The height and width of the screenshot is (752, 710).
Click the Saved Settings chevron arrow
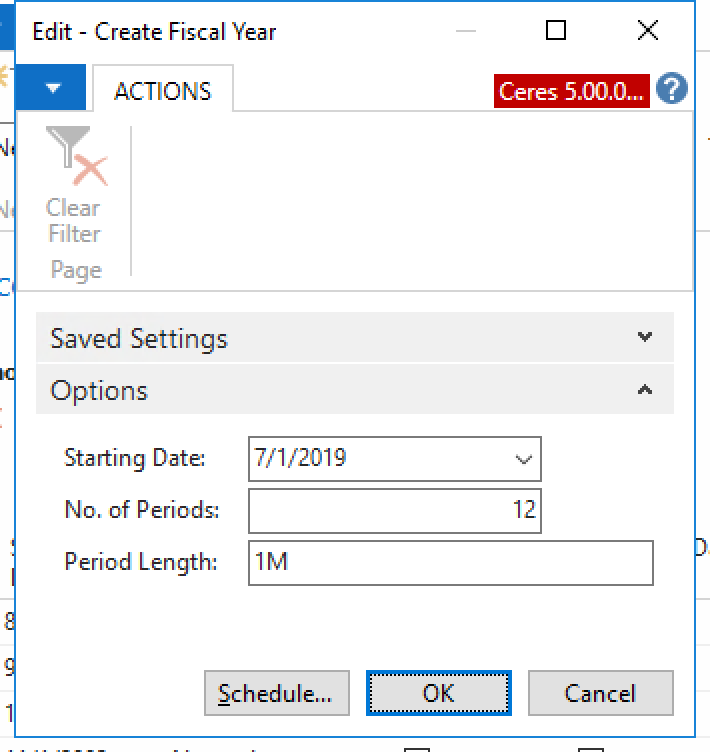pyautogui.click(x=645, y=338)
